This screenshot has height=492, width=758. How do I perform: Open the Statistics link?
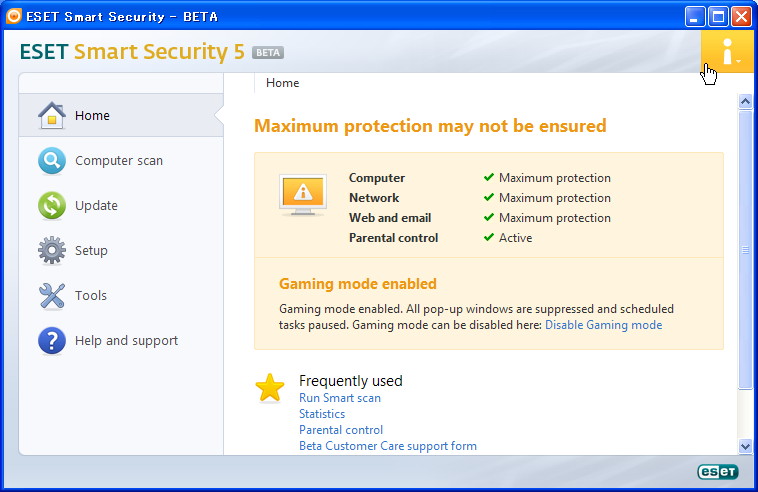pyautogui.click(x=322, y=414)
